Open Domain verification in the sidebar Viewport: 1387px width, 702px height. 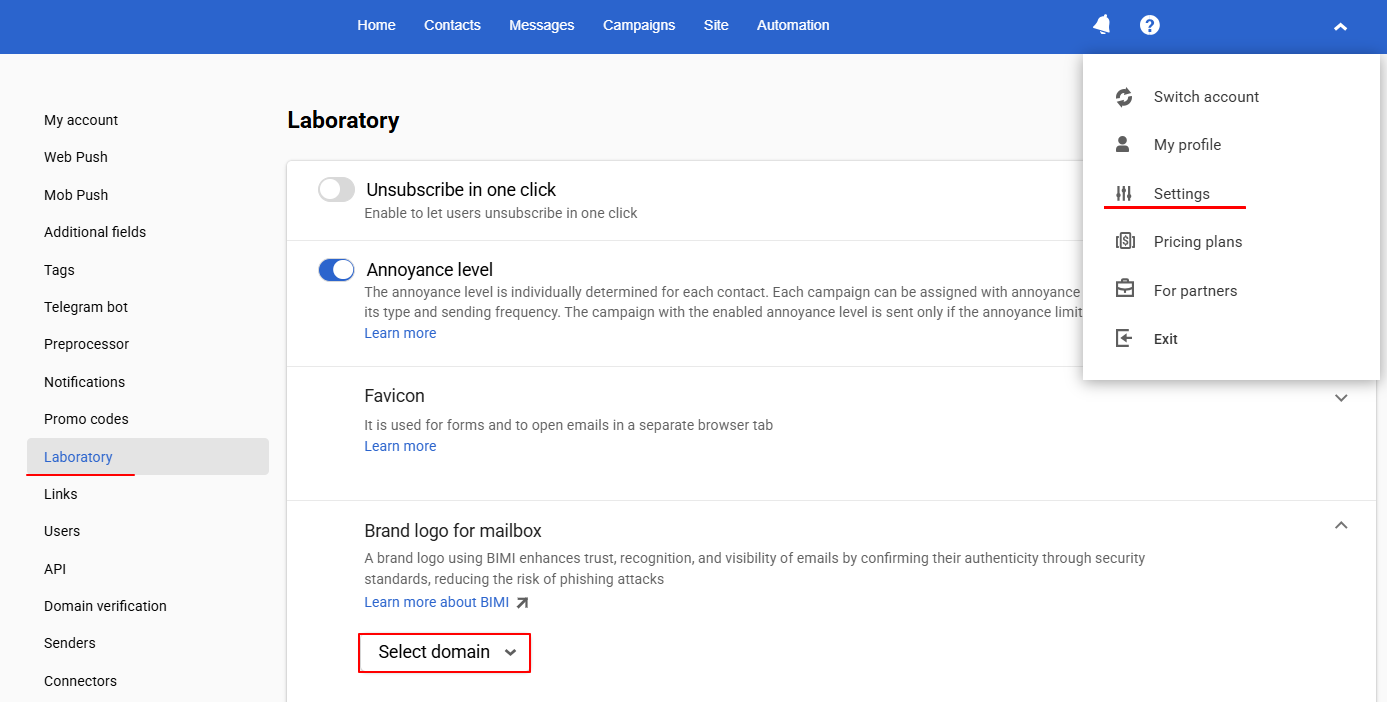105,606
